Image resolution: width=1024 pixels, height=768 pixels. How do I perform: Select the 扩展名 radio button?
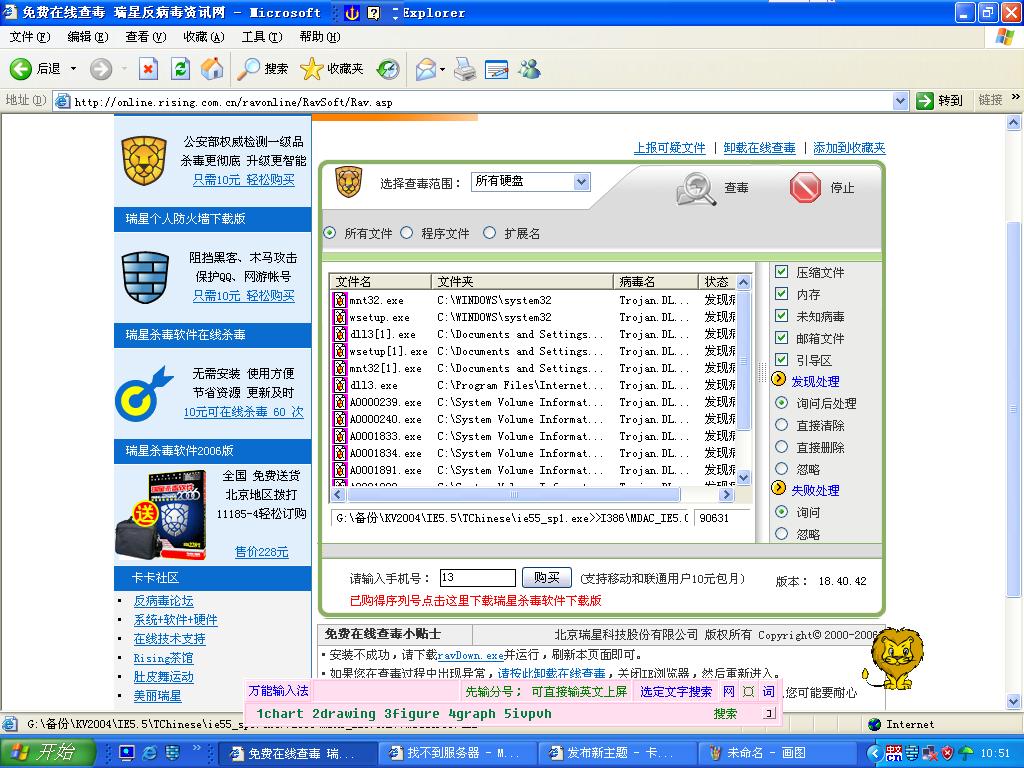click(490, 232)
